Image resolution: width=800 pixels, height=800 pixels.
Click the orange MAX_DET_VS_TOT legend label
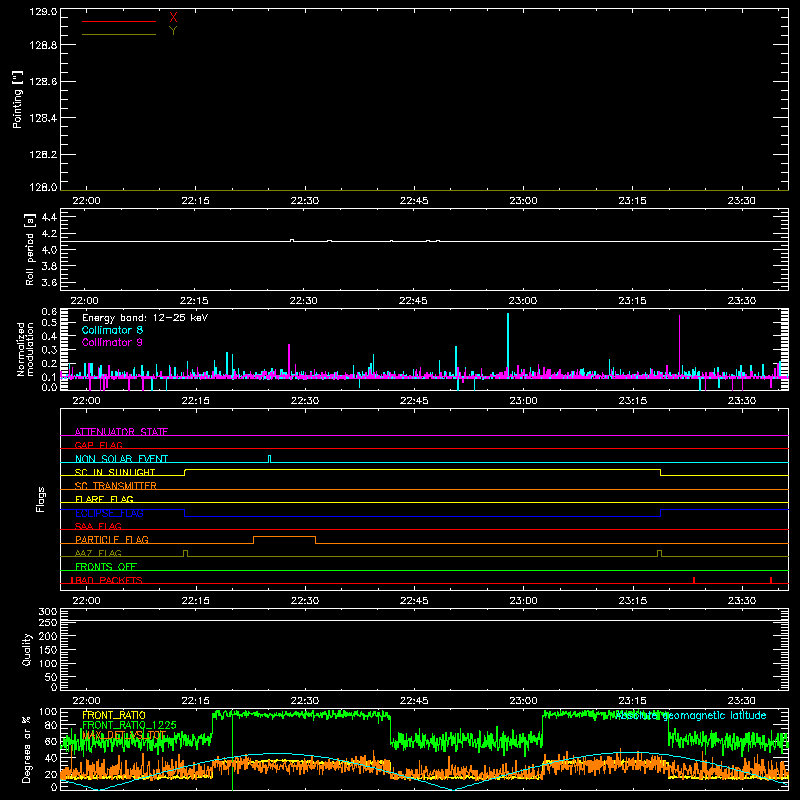124,735
